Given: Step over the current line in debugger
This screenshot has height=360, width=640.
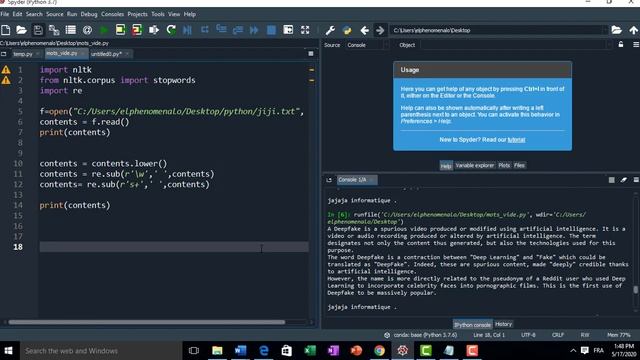Looking at the screenshot, I should 204,29.
